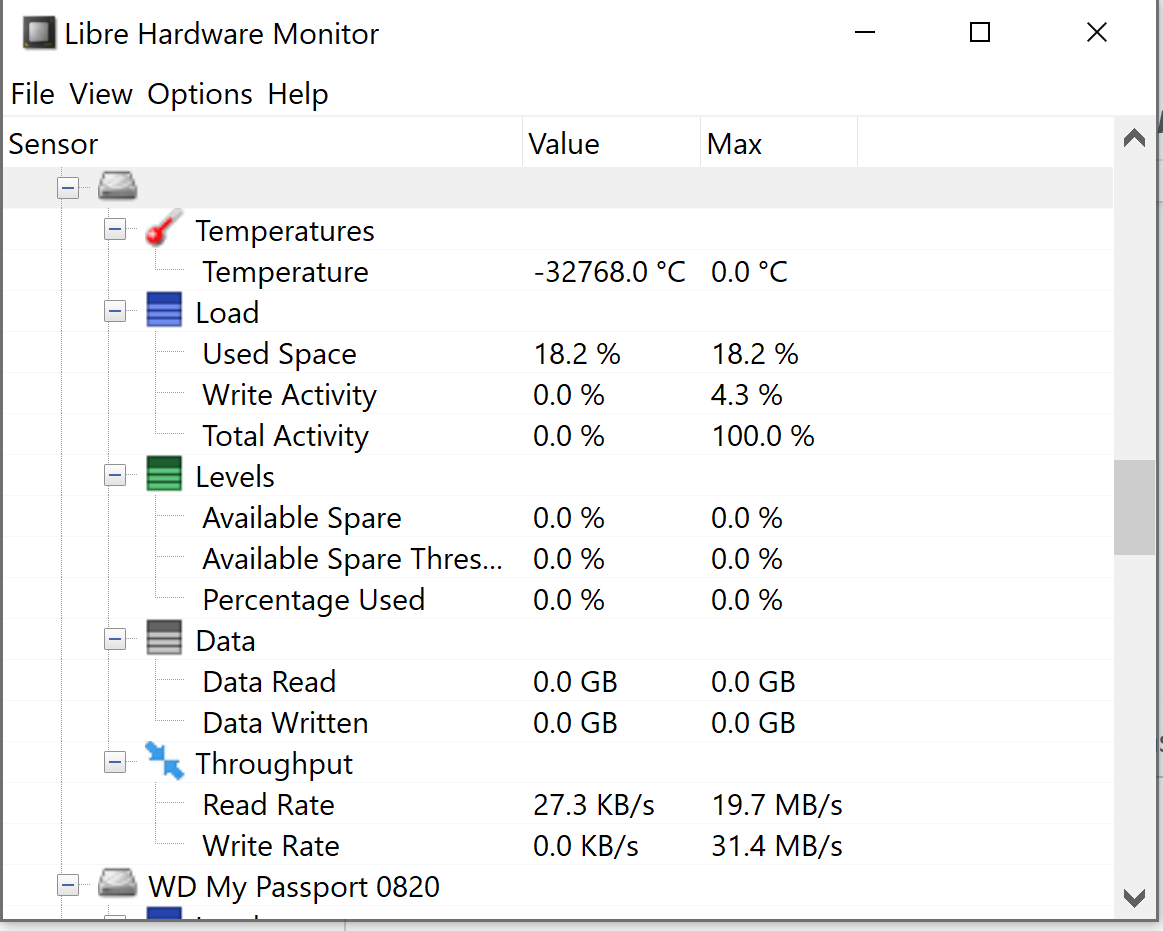Collapse the topmost drive tree node
The image size is (1163, 931).
click(x=68, y=186)
